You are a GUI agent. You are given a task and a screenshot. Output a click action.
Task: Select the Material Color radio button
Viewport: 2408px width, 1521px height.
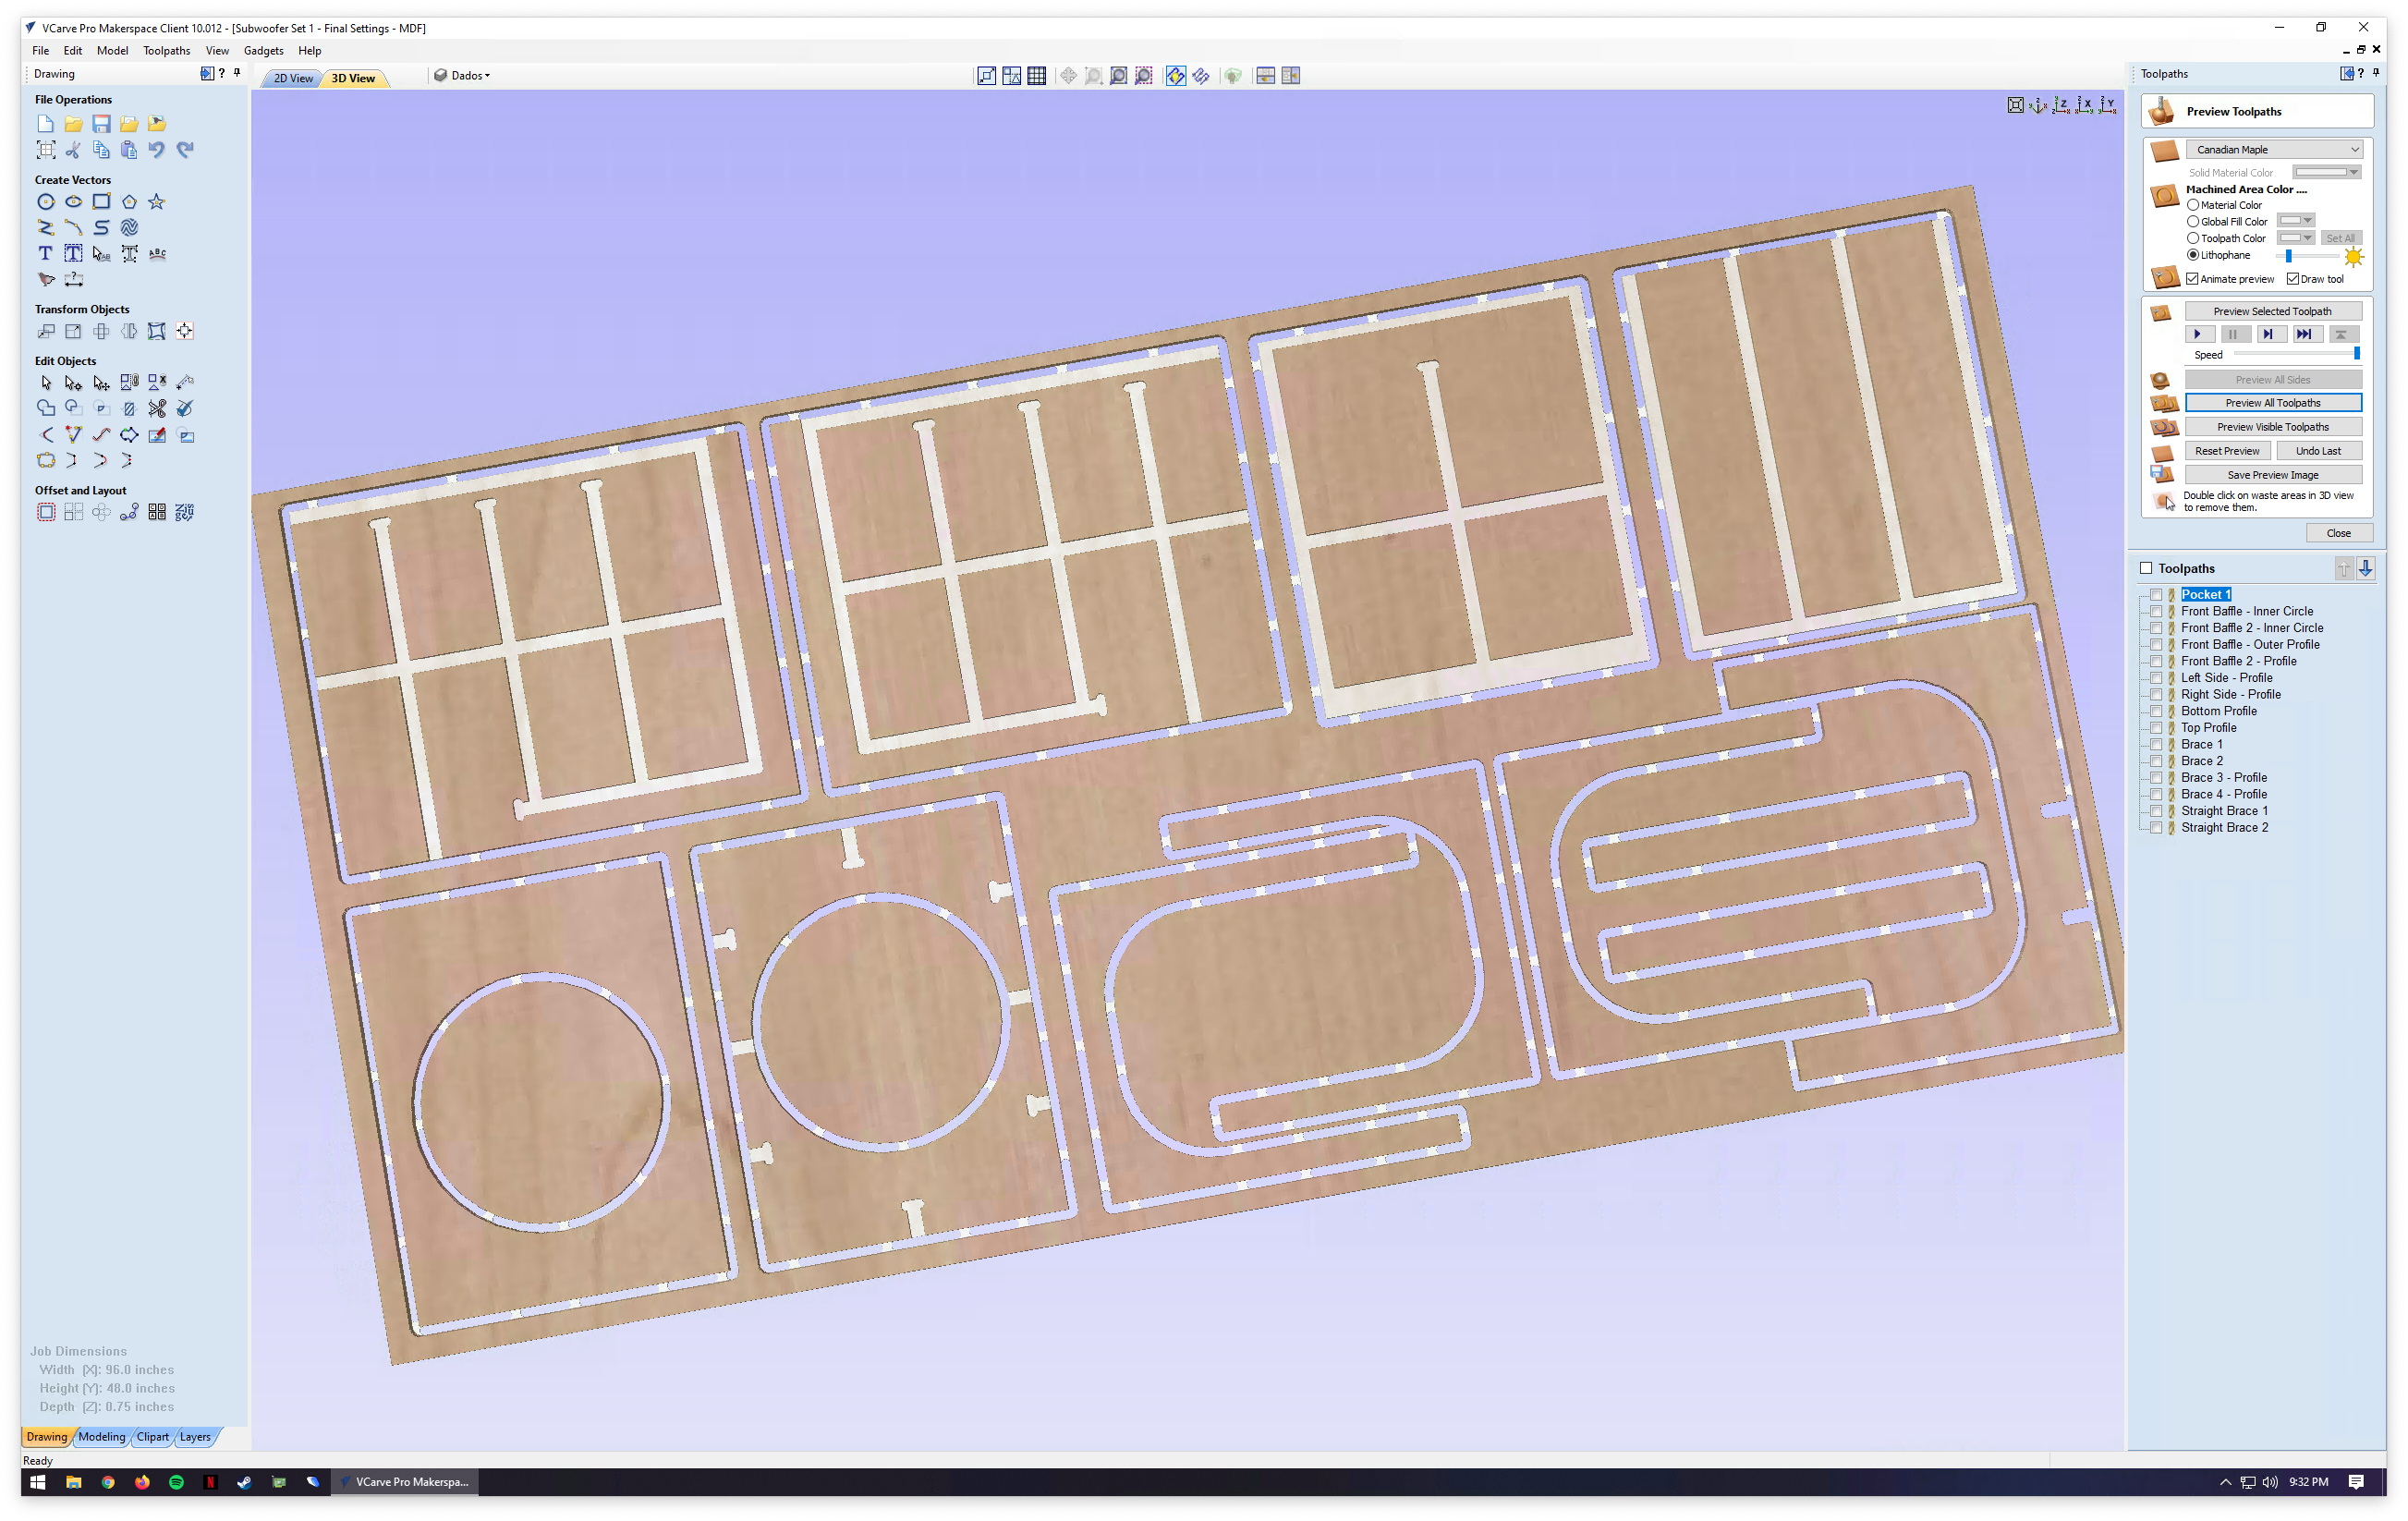(x=2193, y=205)
